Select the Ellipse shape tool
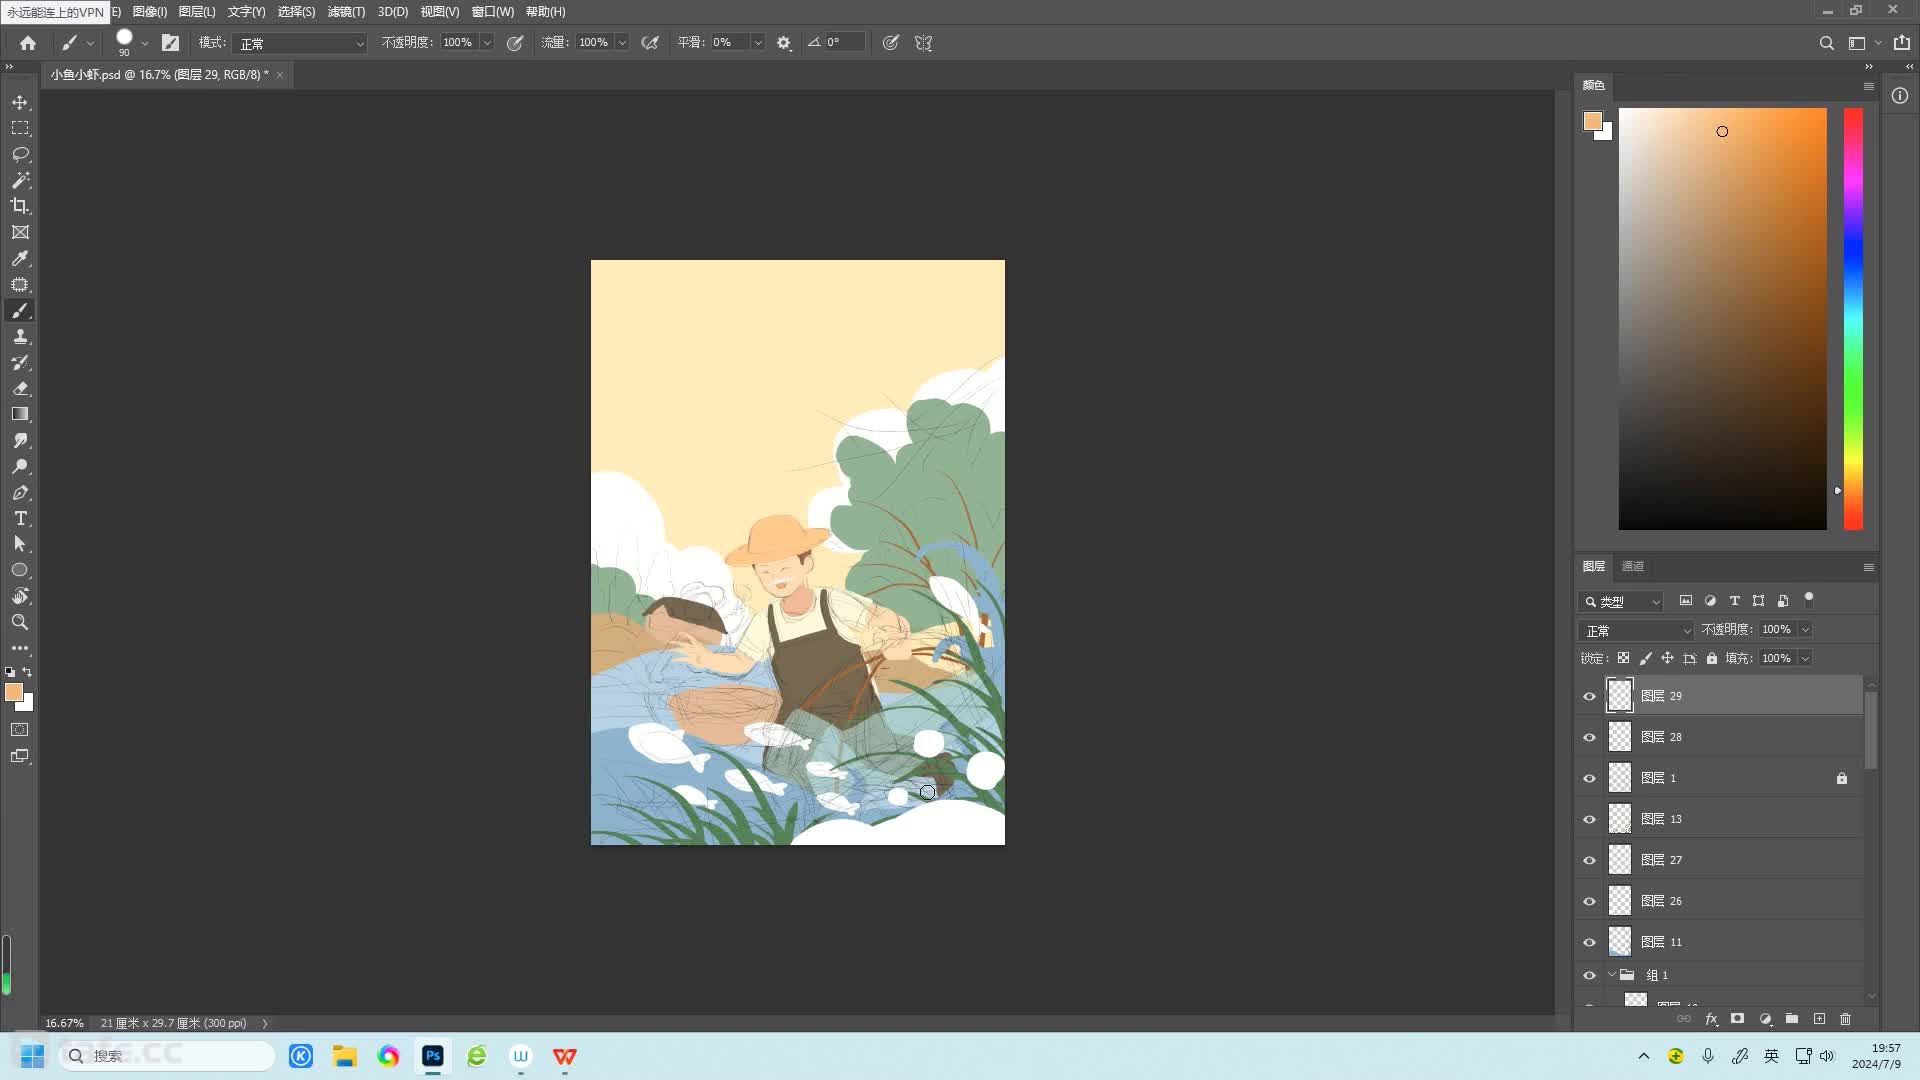The height and width of the screenshot is (1080, 1920). [20, 570]
